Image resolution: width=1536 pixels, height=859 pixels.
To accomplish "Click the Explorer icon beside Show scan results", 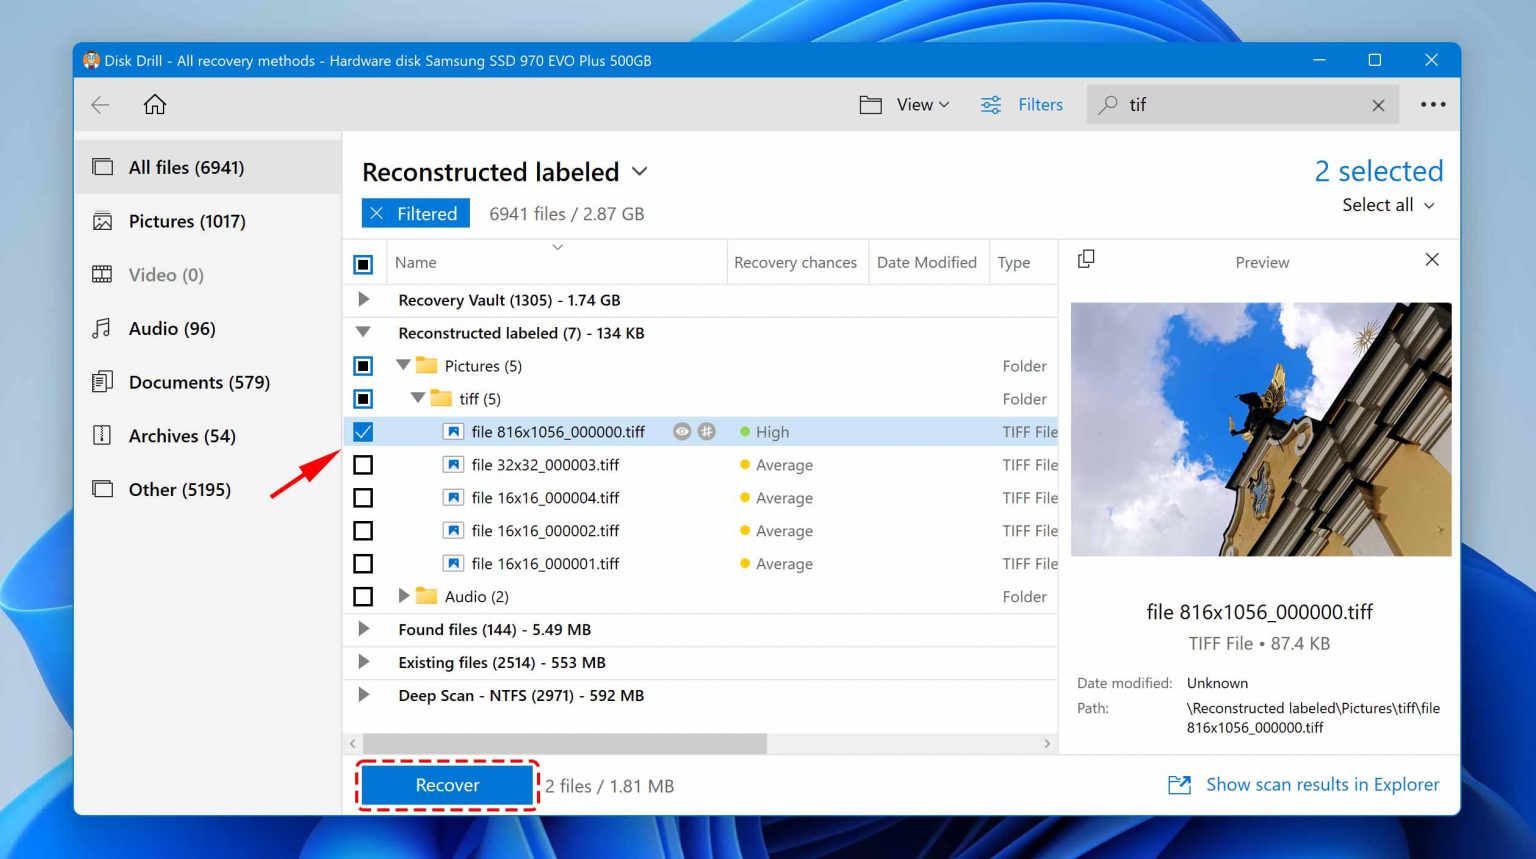I will coord(1179,785).
